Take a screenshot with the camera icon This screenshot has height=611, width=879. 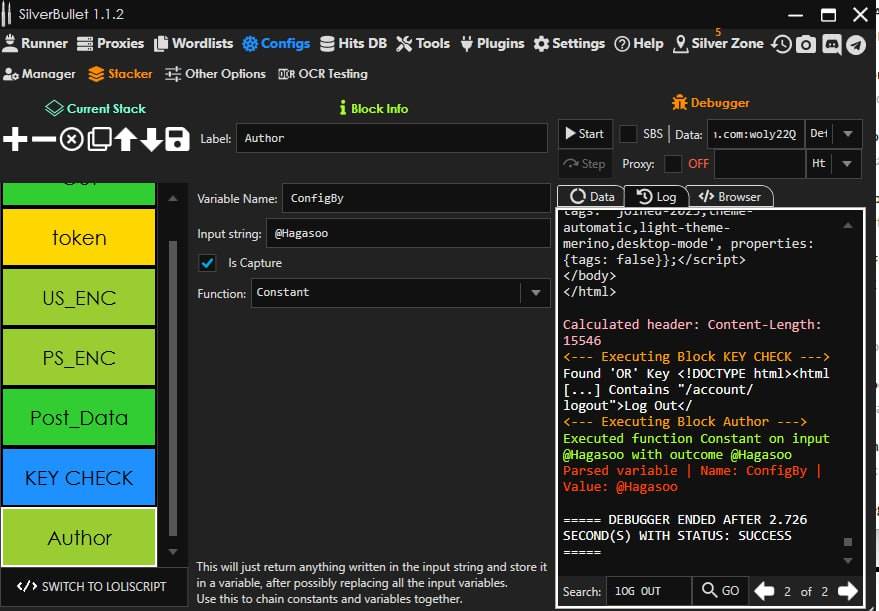tap(806, 44)
